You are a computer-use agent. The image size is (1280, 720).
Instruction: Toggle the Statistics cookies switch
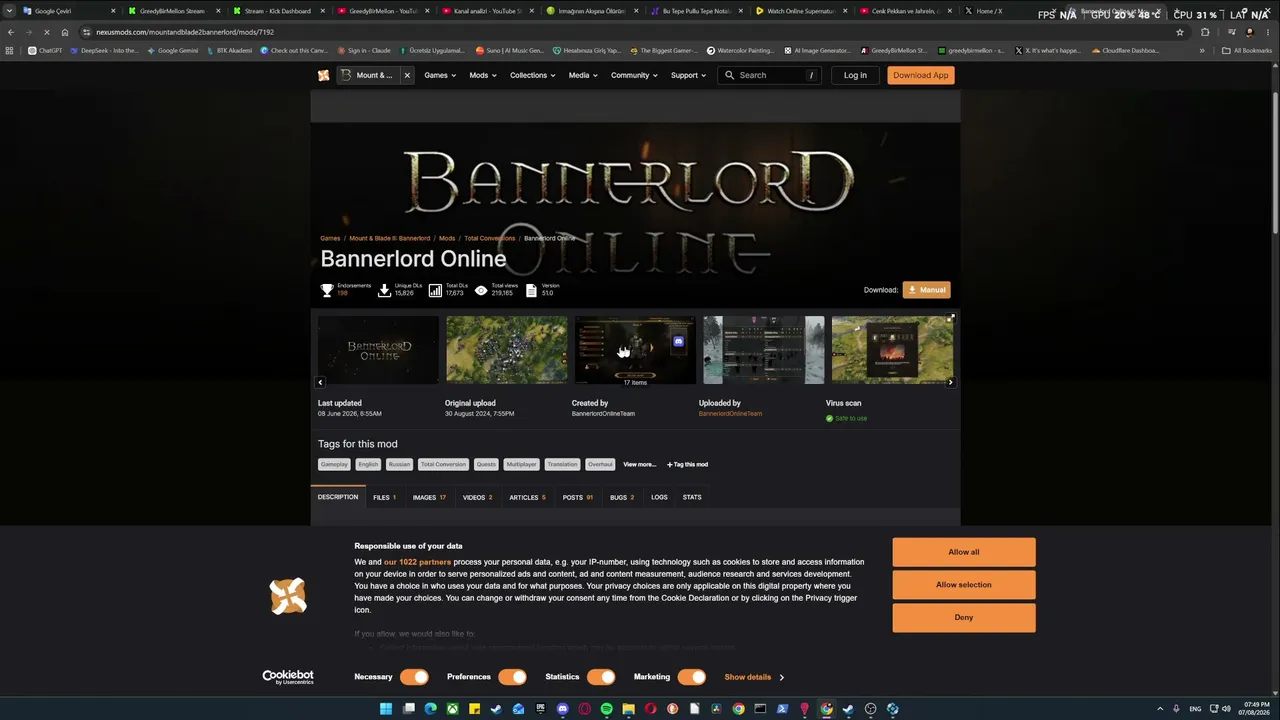click(601, 677)
